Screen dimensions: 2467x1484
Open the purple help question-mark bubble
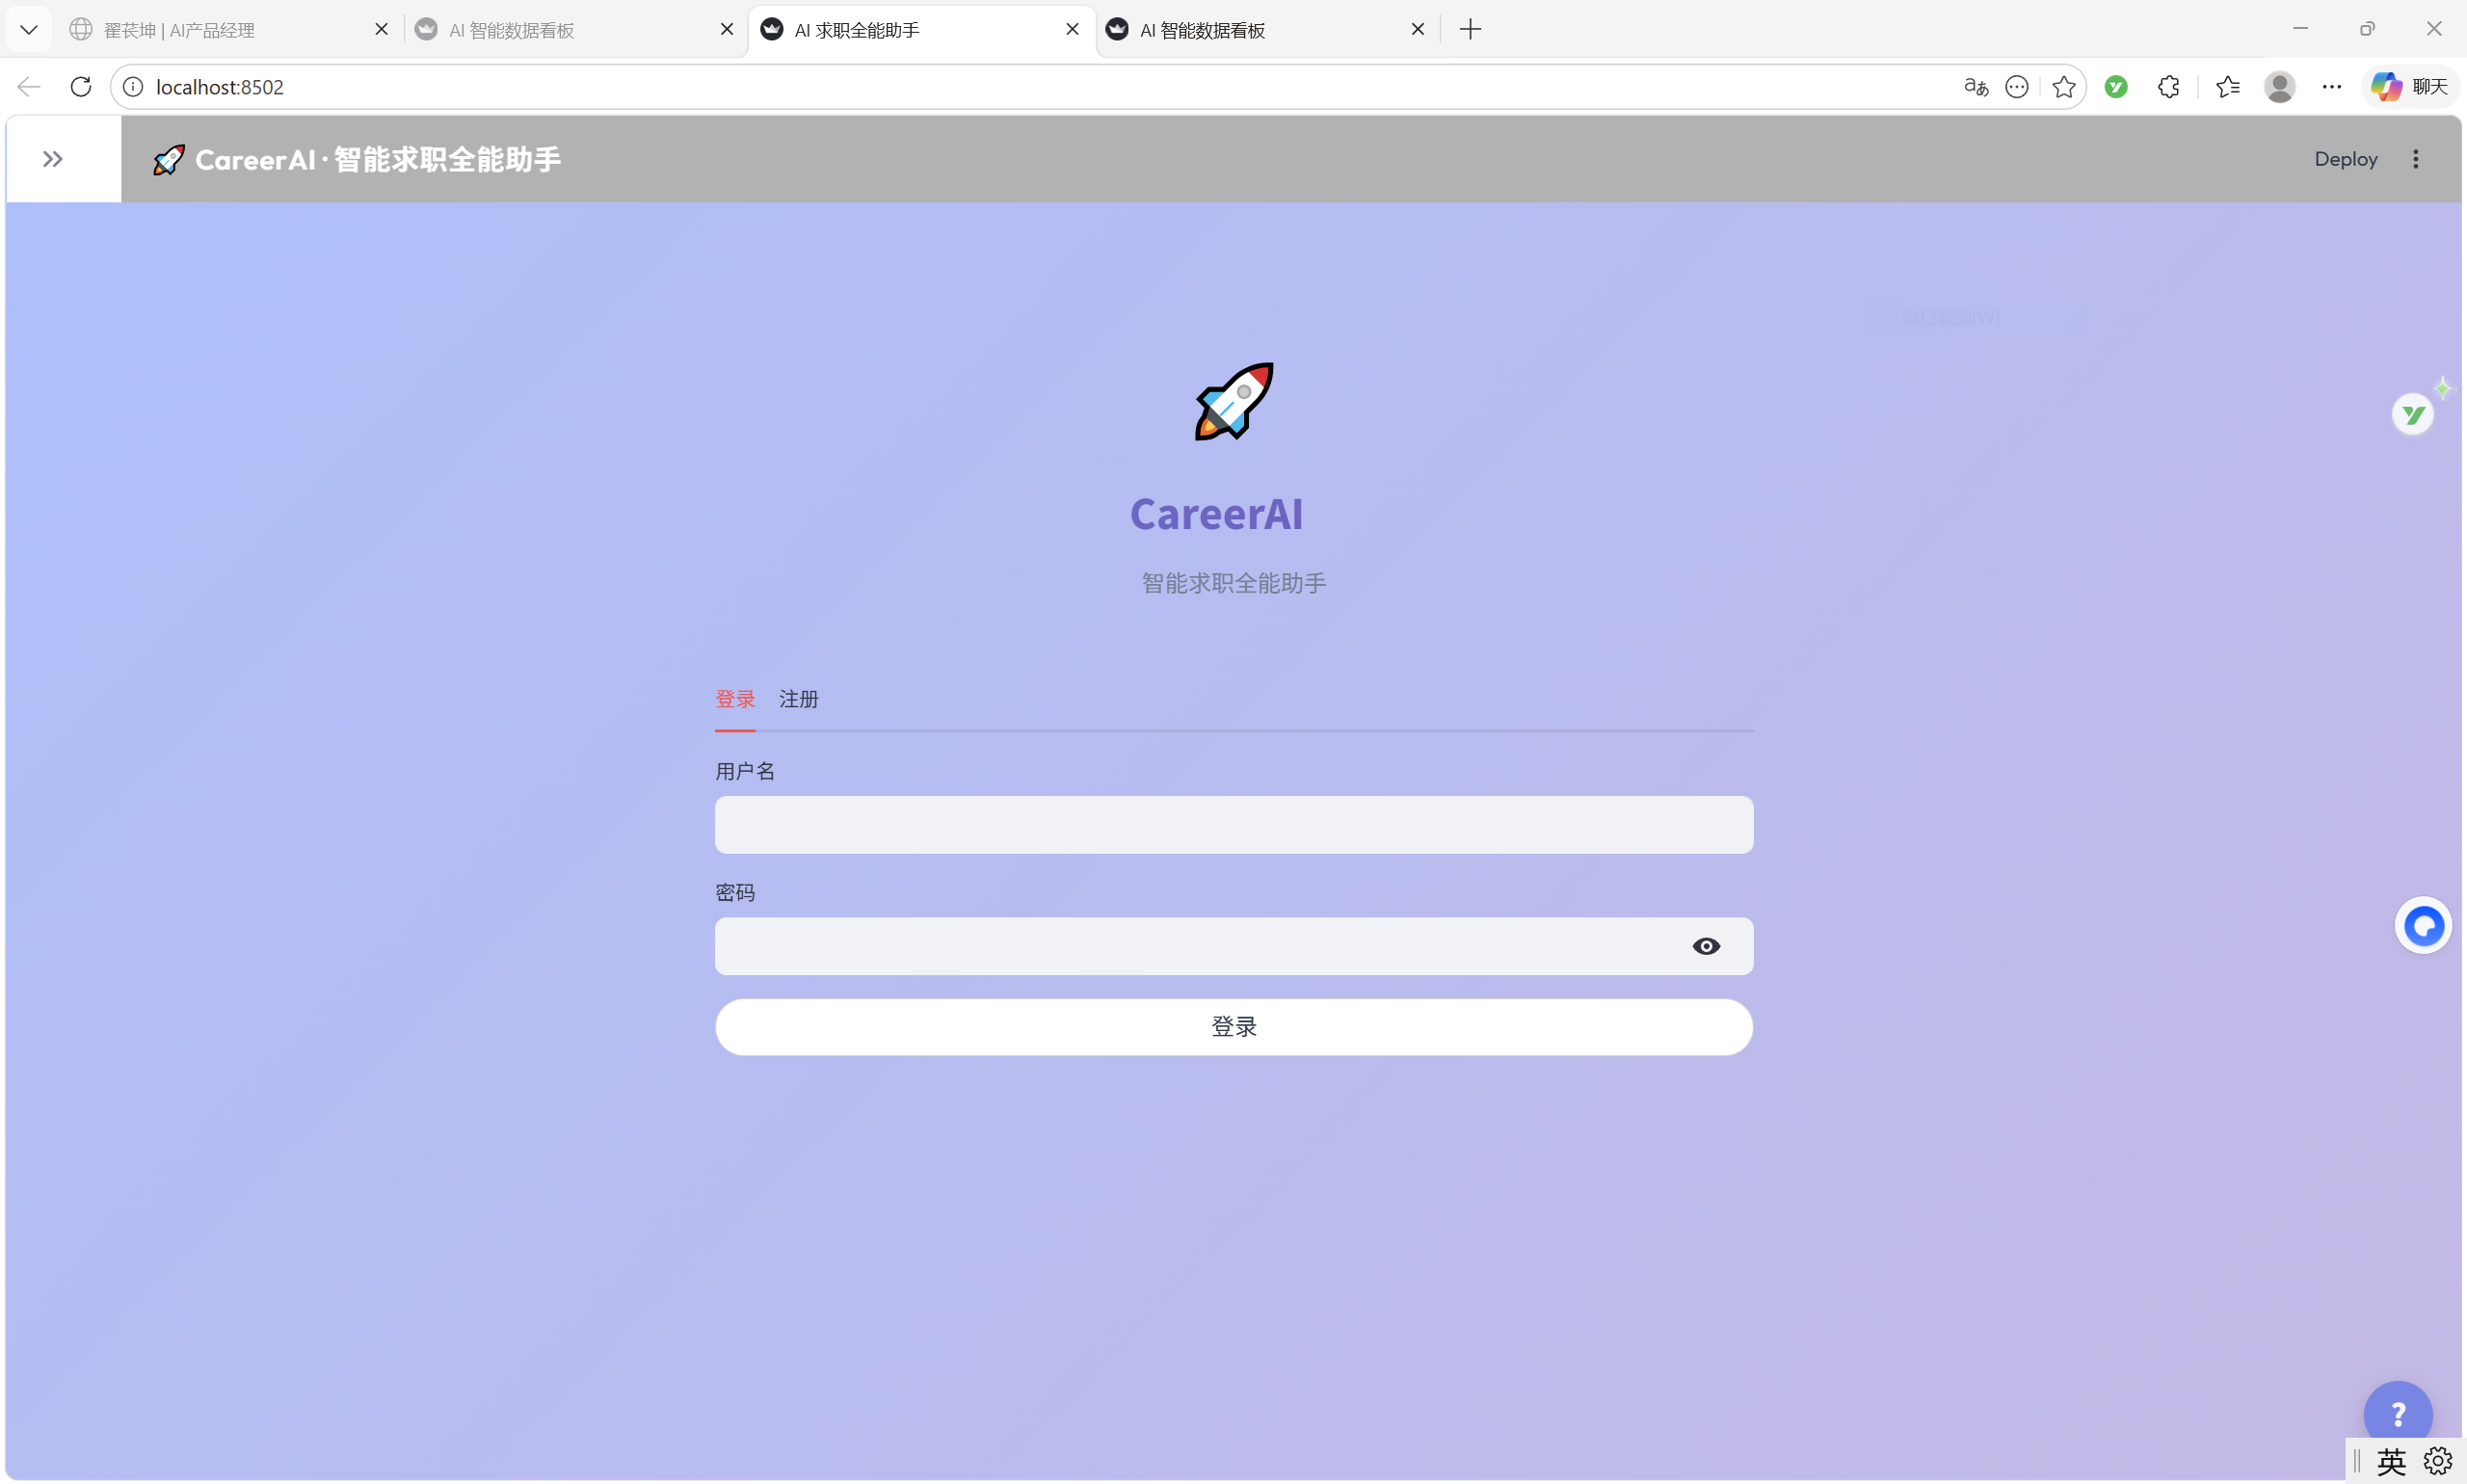2397,1413
